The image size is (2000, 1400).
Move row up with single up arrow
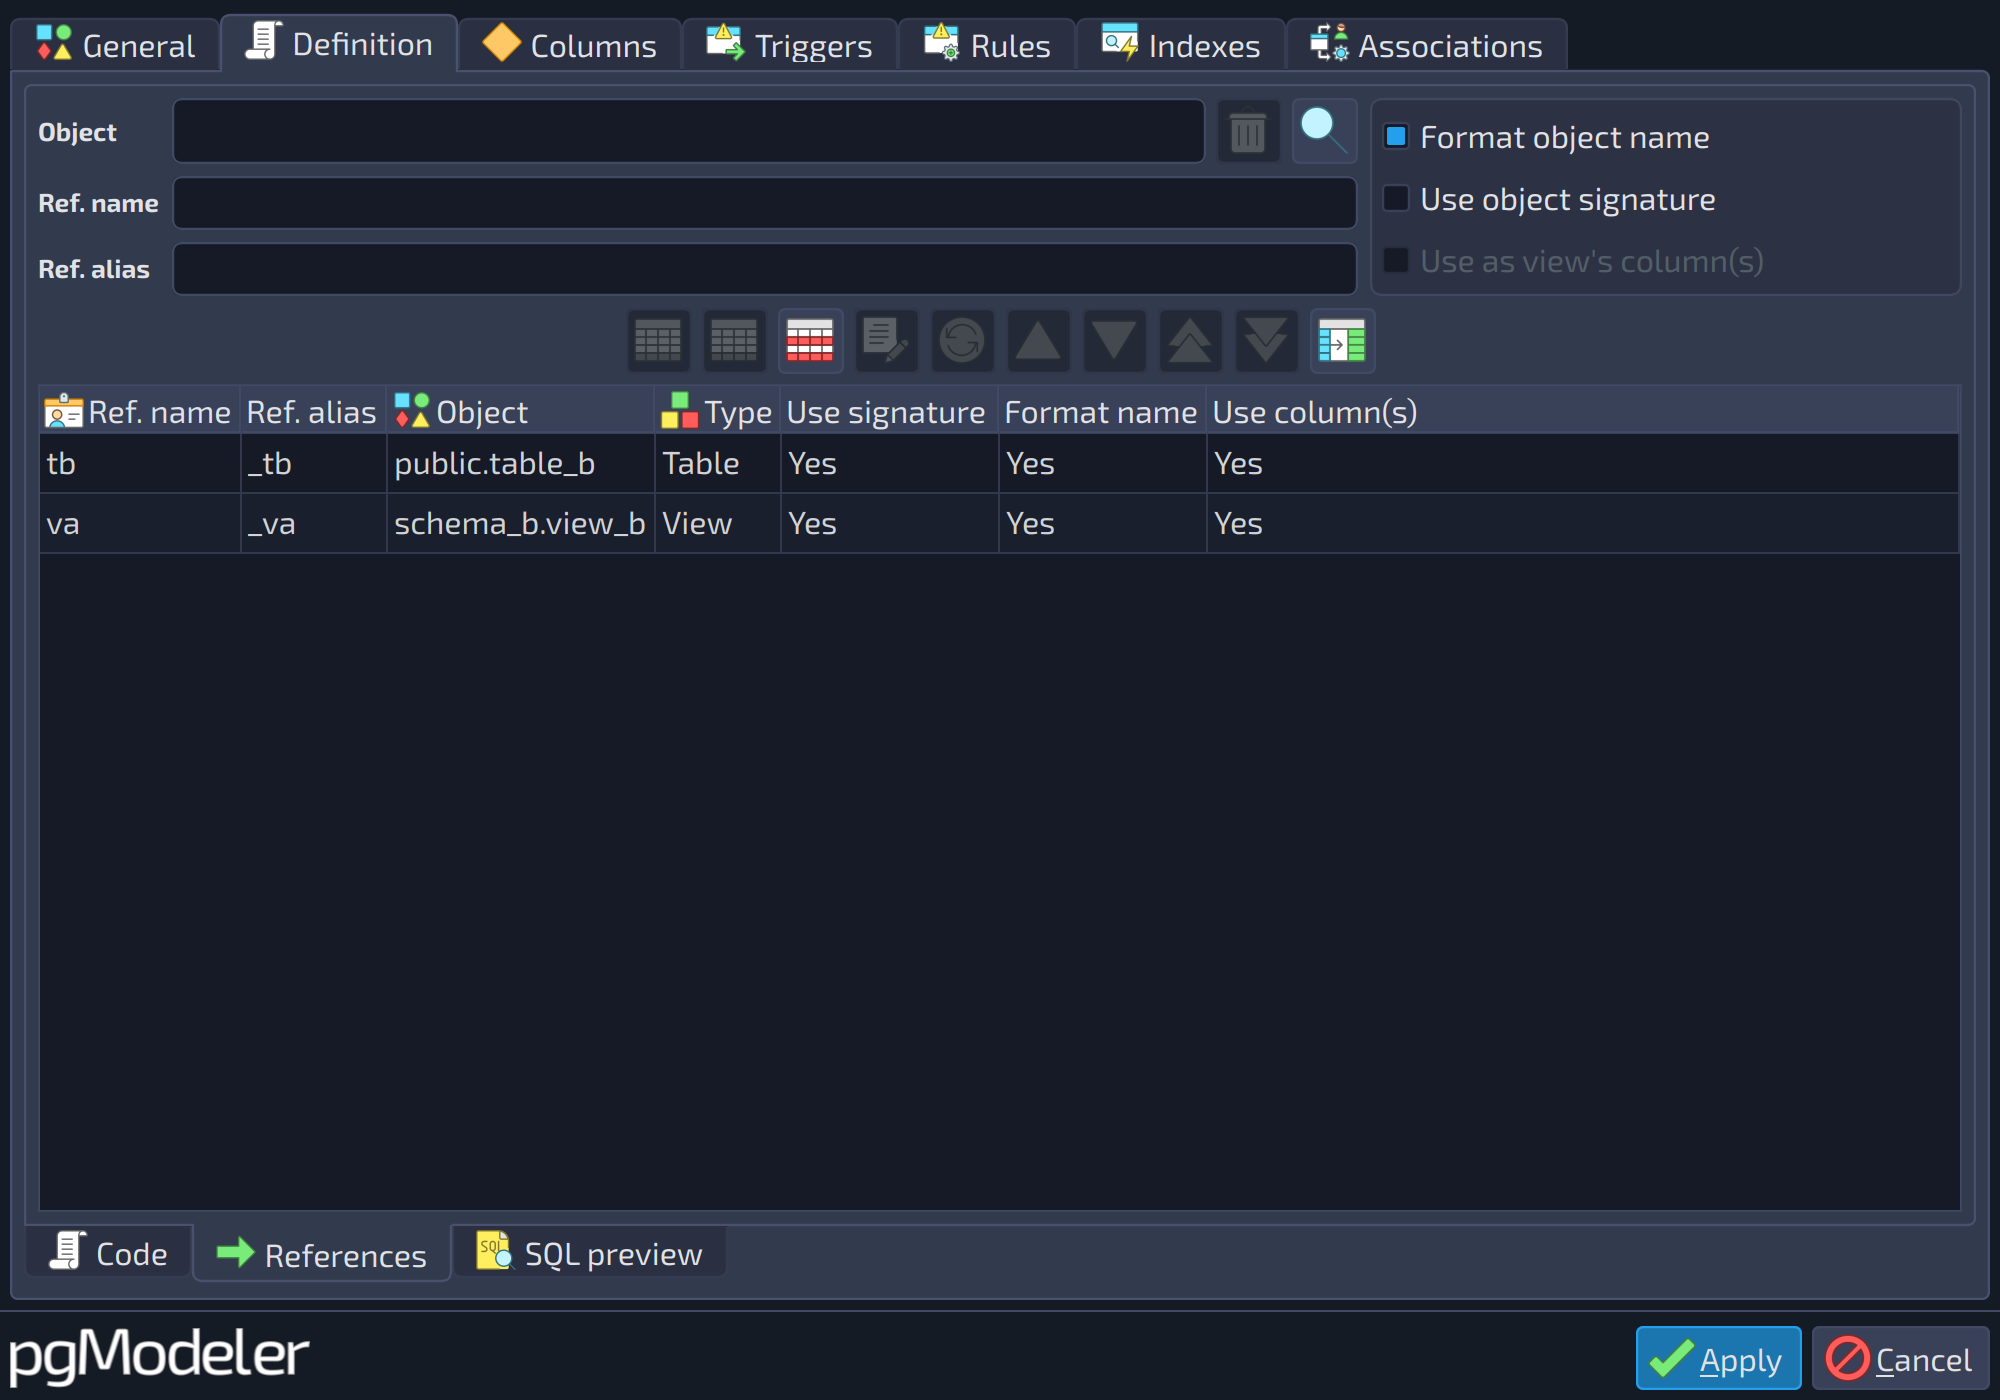(1038, 341)
